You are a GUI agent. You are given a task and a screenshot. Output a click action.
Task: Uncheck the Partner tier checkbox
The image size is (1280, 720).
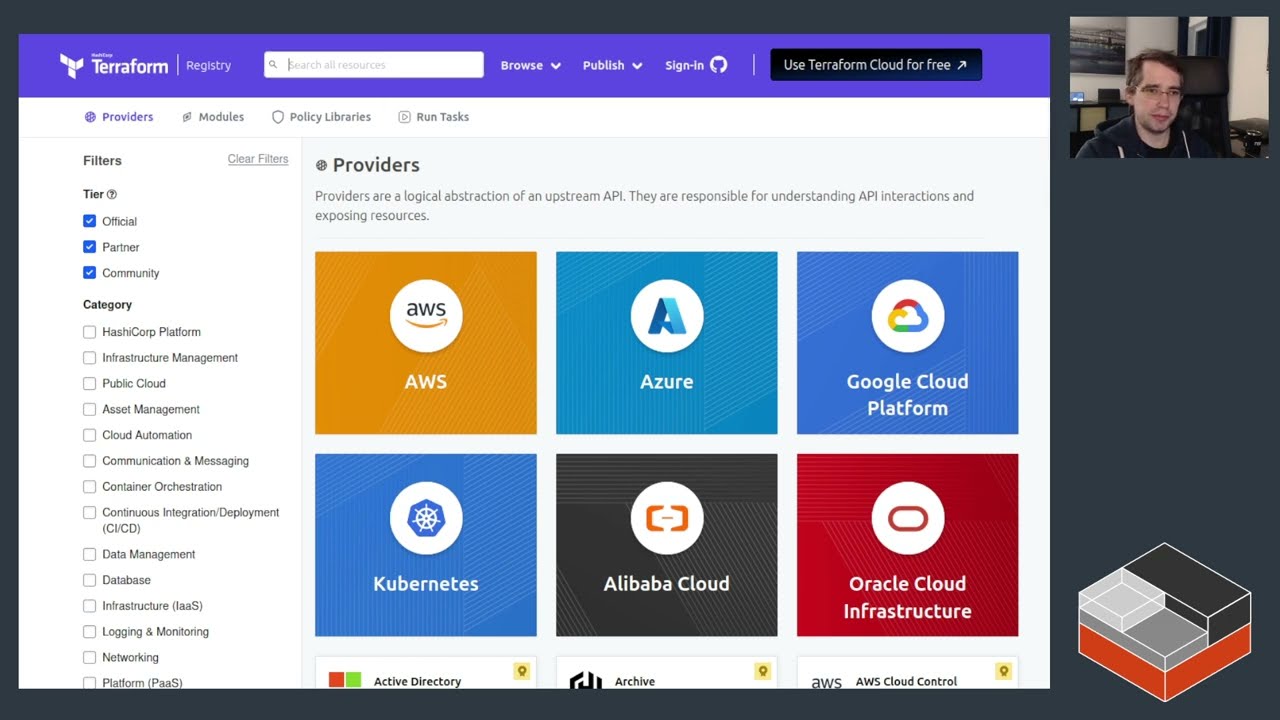89,247
